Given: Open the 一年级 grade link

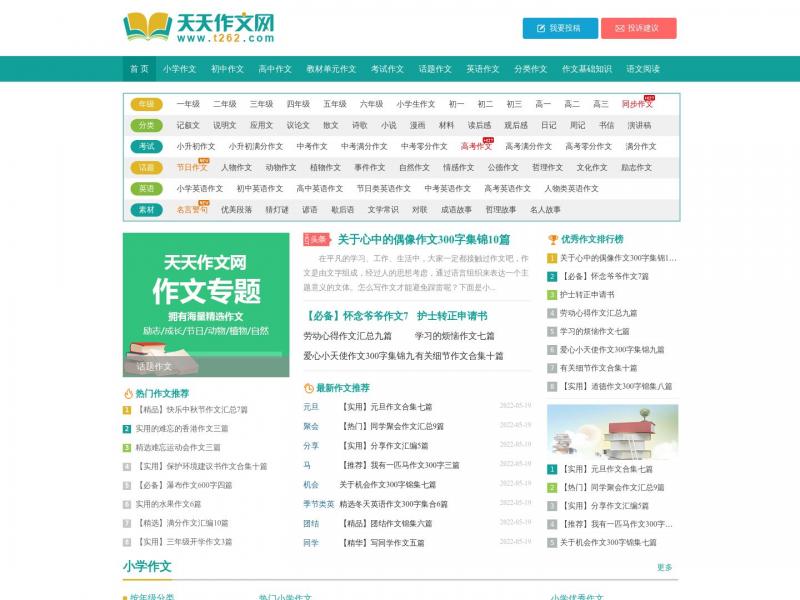Looking at the screenshot, I should point(188,104).
